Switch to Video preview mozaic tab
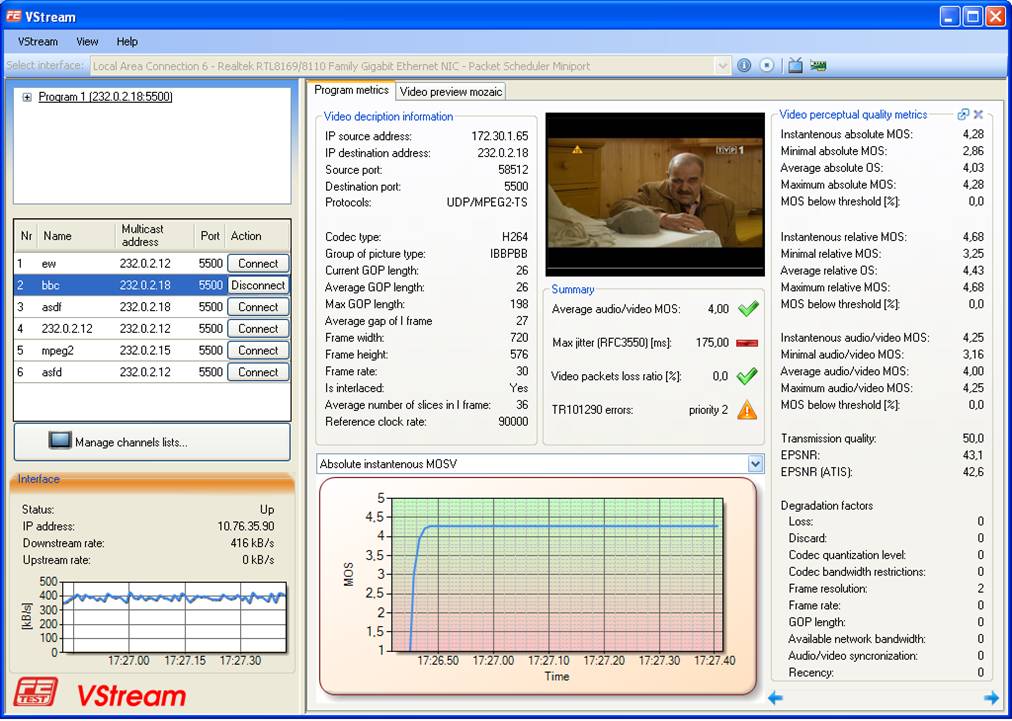1012x721 pixels. tap(450, 91)
